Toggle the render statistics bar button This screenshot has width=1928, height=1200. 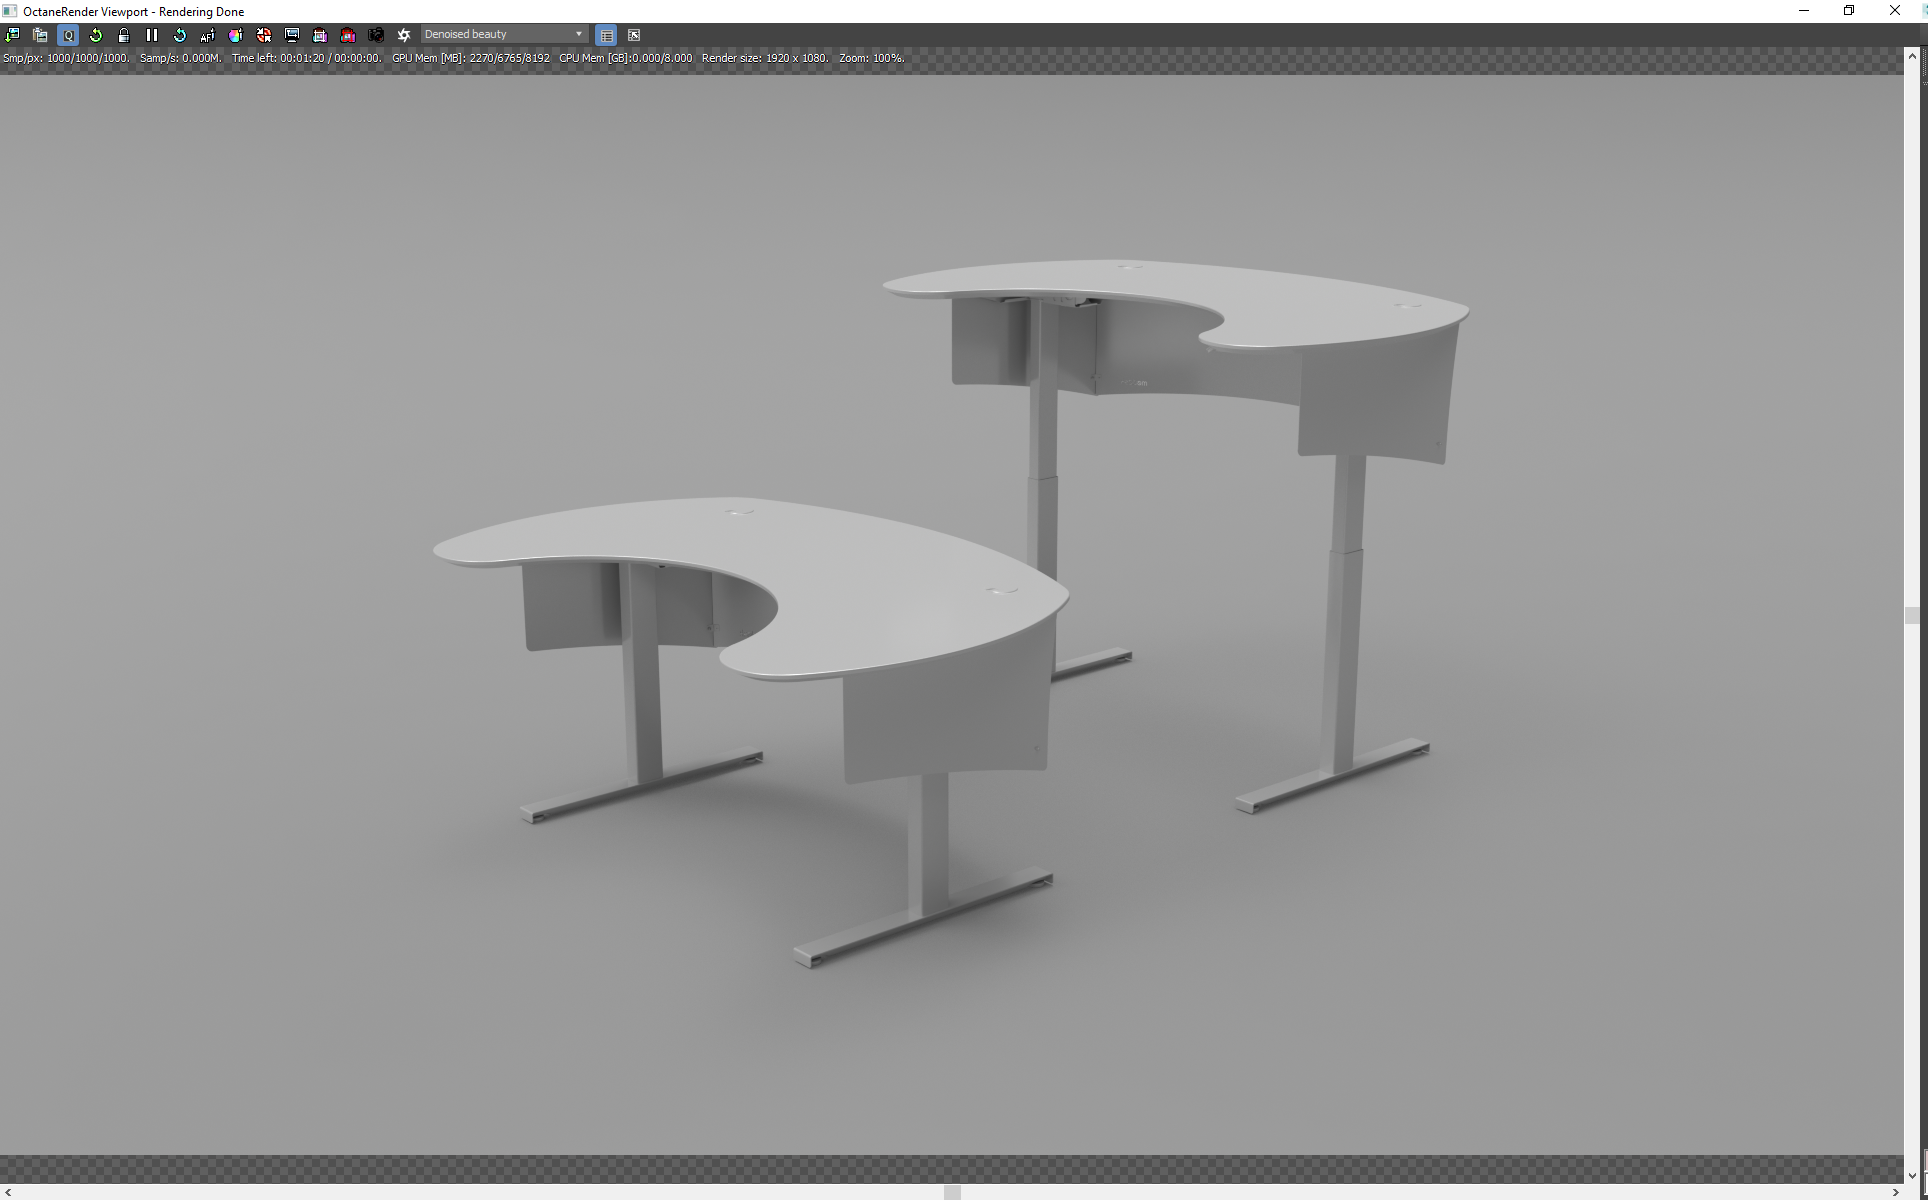click(x=606, y=35)
